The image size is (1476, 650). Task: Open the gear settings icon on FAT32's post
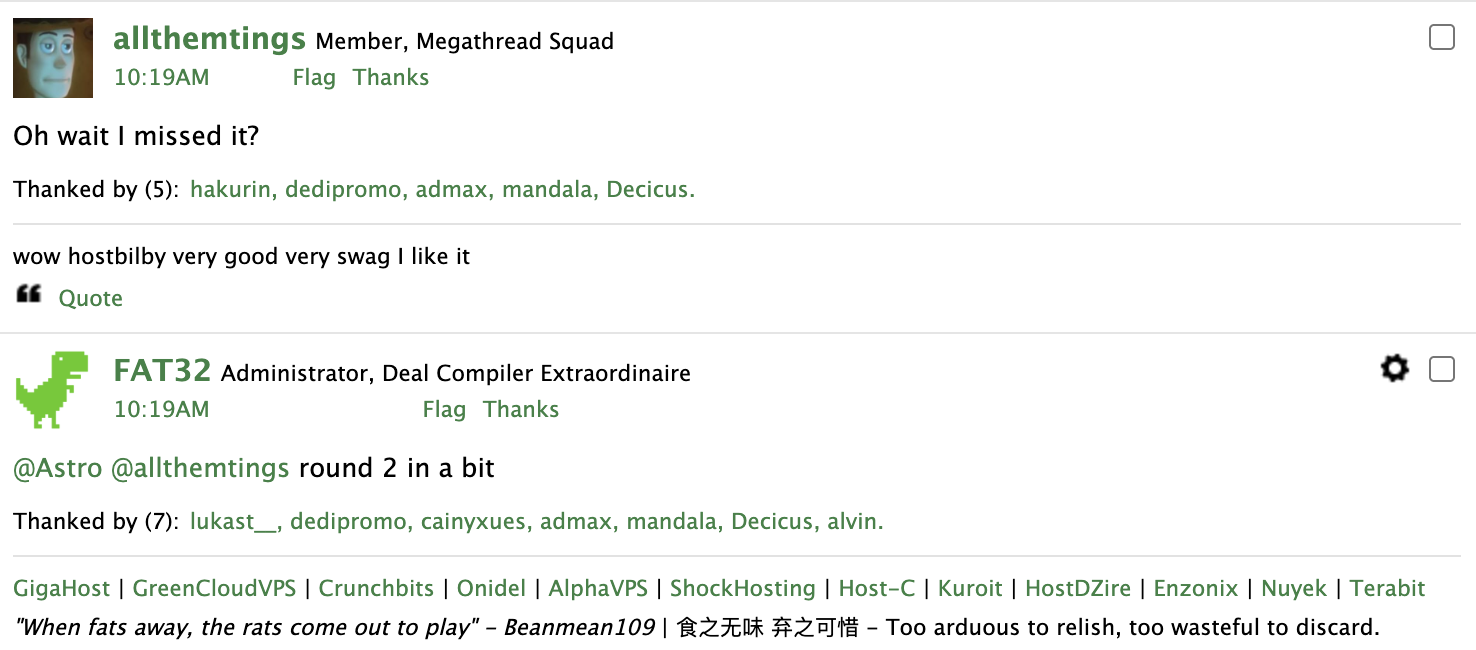(x=1394, y=369)
